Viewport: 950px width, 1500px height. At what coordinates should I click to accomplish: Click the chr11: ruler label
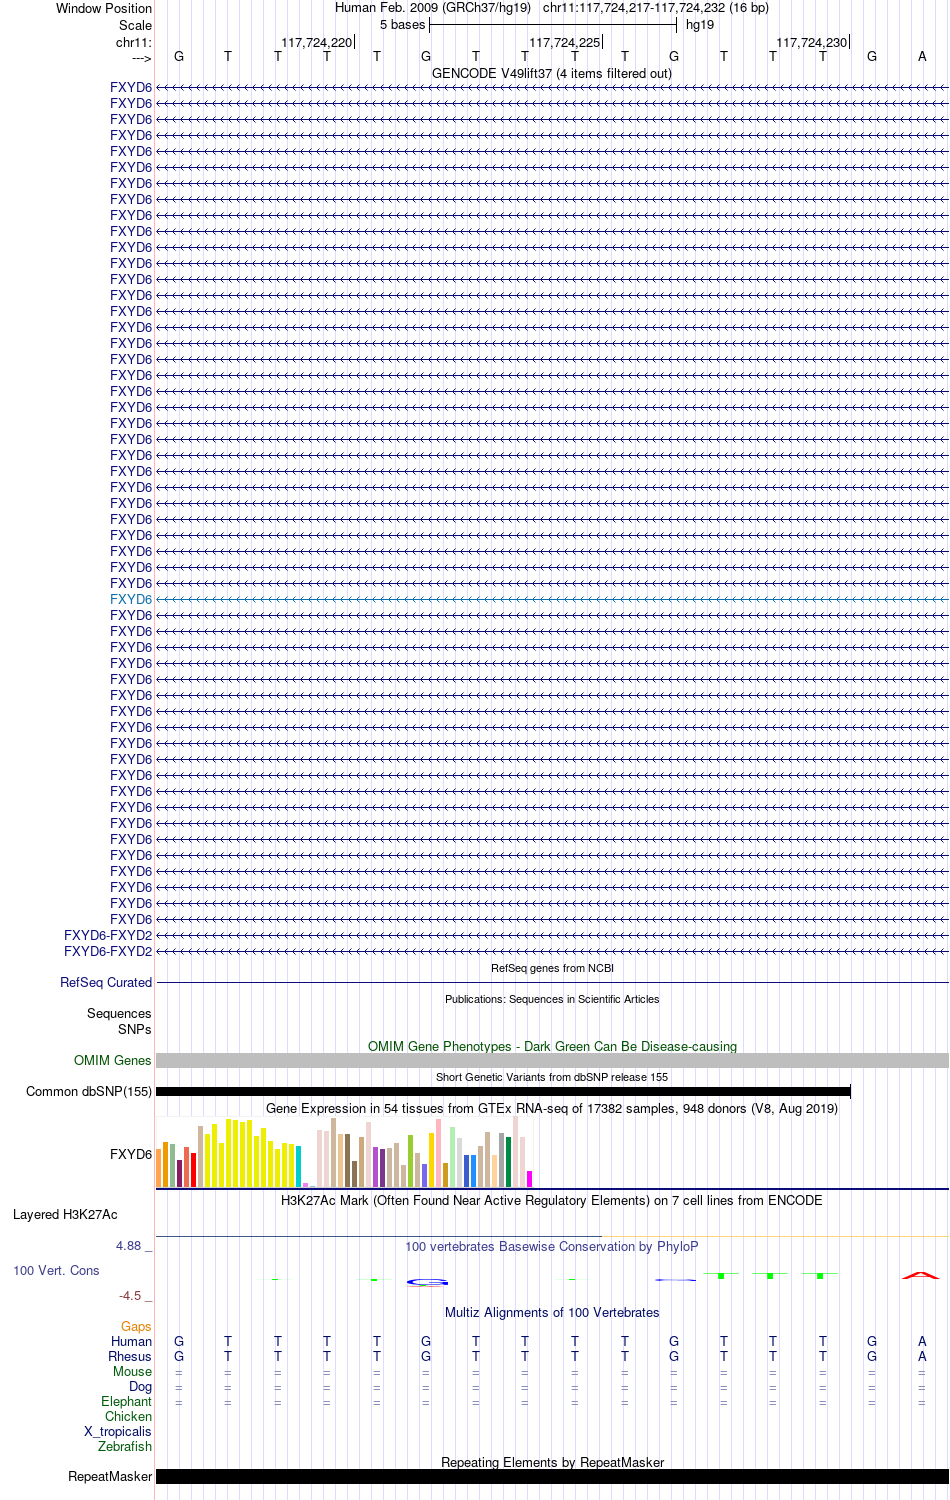pos(134,42)
